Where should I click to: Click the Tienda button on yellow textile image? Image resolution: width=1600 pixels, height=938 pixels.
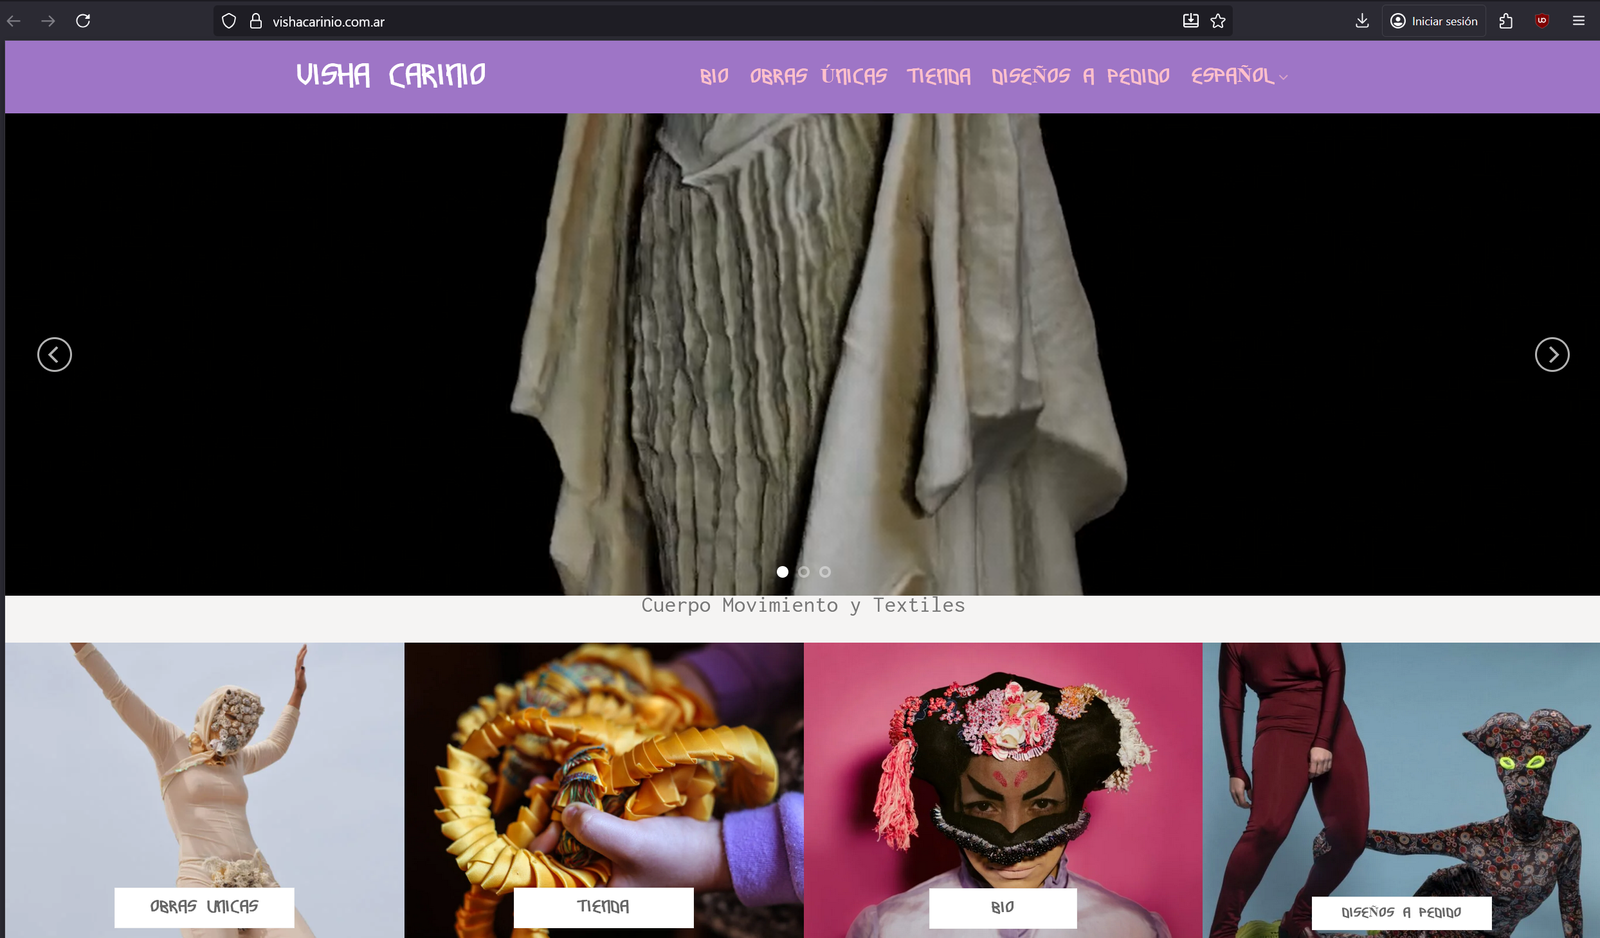point(603,907)
